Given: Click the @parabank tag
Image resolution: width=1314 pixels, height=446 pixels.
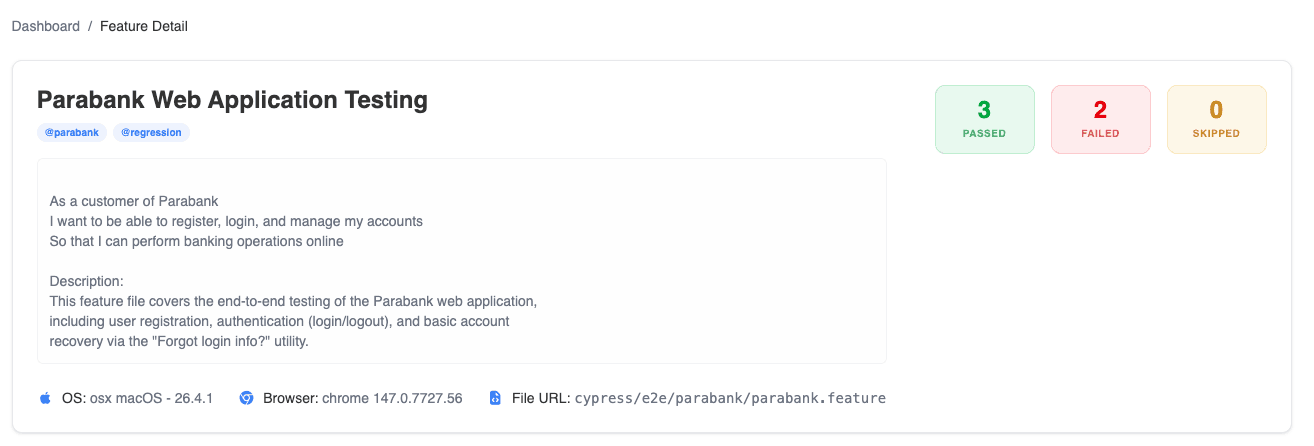Looking at the screenshot, I should click(x=72, y=132).
